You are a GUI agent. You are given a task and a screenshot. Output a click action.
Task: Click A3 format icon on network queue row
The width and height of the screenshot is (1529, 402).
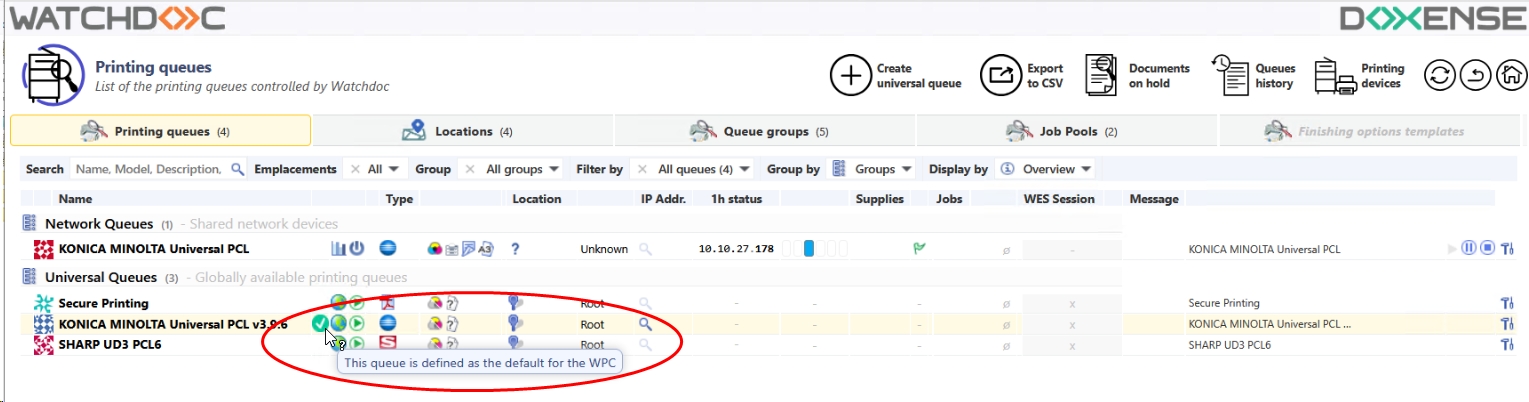(486, 249)
